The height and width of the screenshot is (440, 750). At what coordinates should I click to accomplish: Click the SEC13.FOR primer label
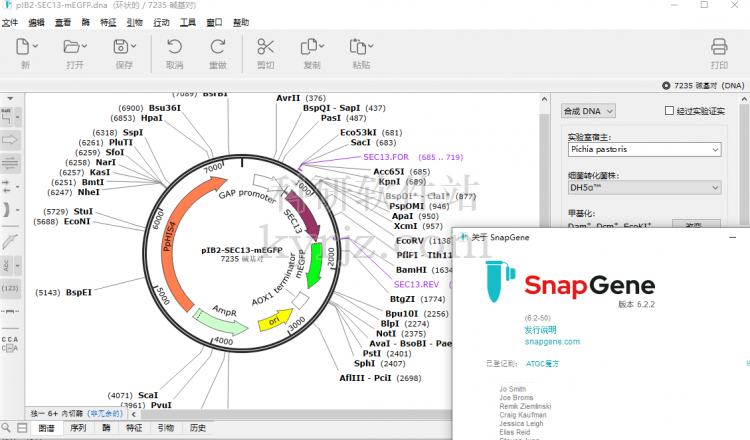point(386,157)
